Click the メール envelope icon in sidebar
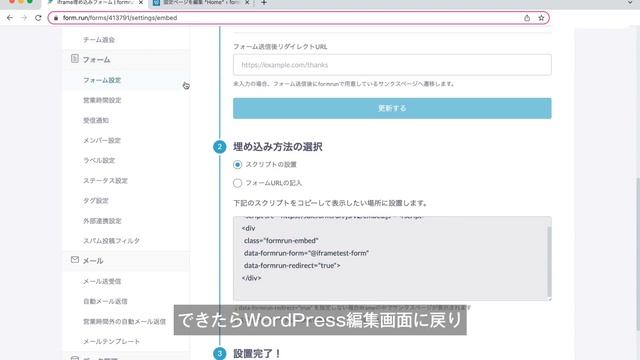 pyautogui.click(x=74, y=260)
